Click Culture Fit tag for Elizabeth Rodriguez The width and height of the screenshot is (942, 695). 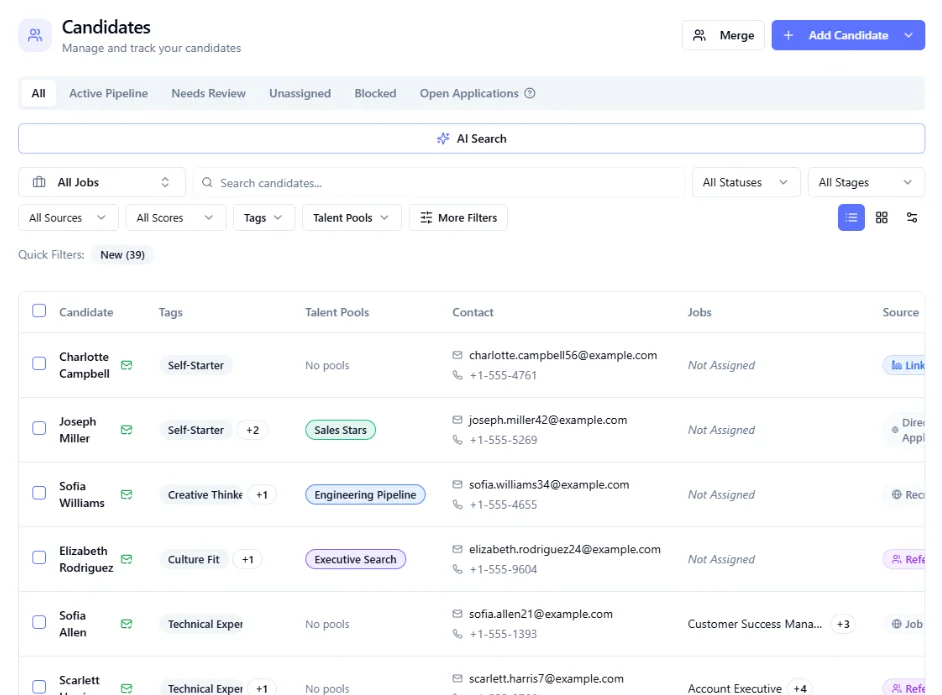(193, 559)
